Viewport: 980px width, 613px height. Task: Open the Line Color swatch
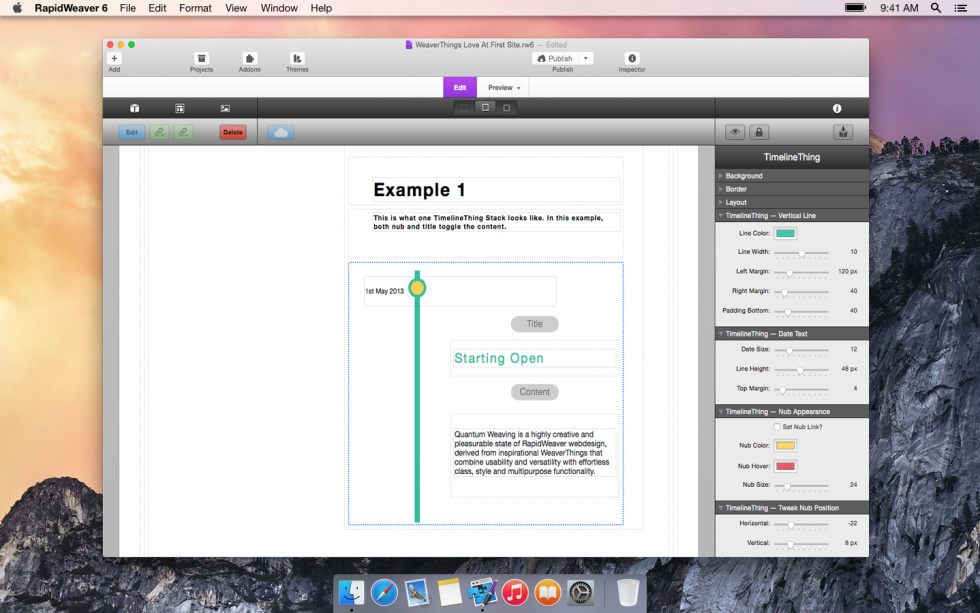[786, 233]
